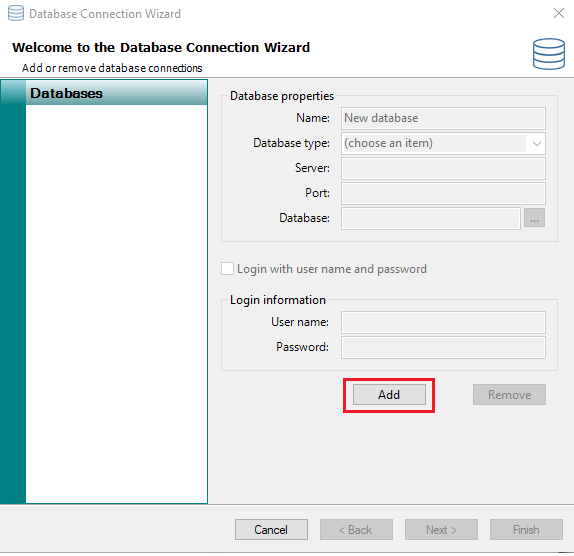Click the database icon in the title bar

pos(16,14)
